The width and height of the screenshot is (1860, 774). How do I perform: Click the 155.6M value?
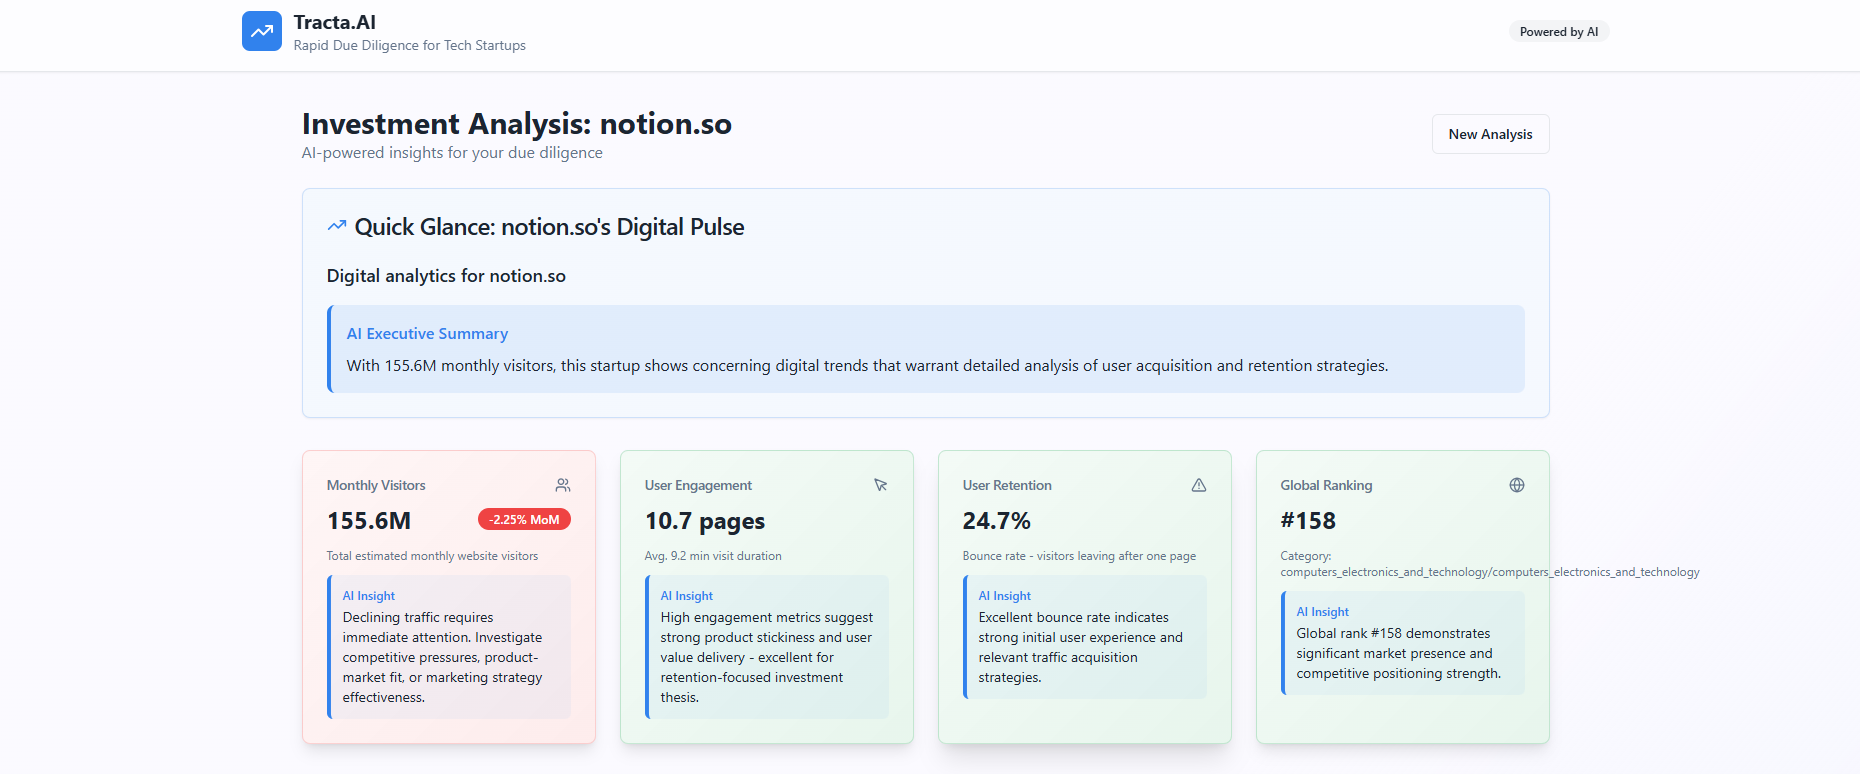(369, 521)
